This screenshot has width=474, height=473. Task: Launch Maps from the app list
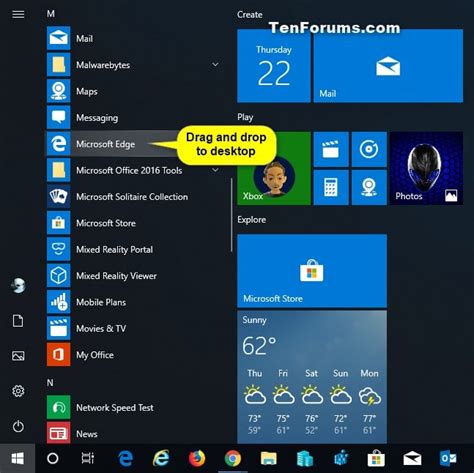pos(133,91)
